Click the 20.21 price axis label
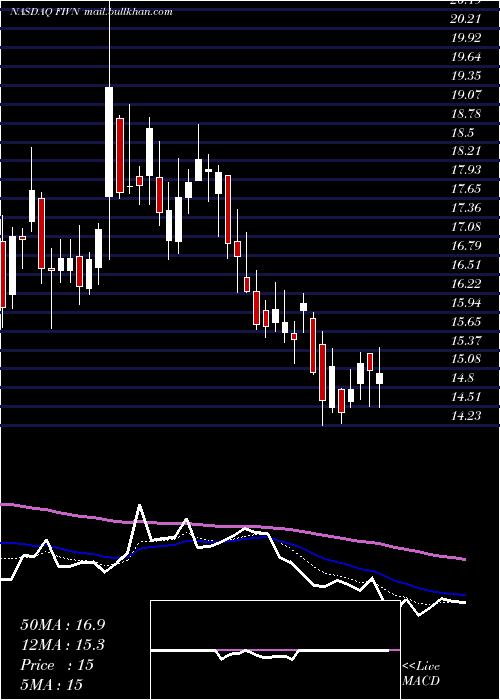 [x=466, y=19]
